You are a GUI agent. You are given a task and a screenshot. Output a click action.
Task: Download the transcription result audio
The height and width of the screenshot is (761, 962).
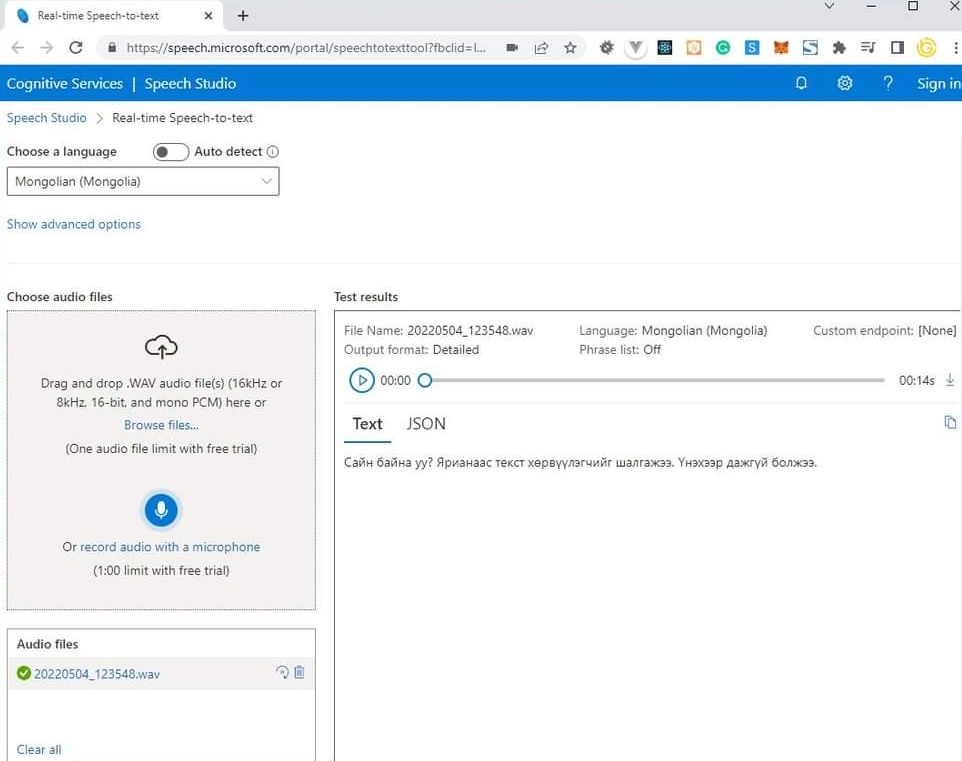948,380
